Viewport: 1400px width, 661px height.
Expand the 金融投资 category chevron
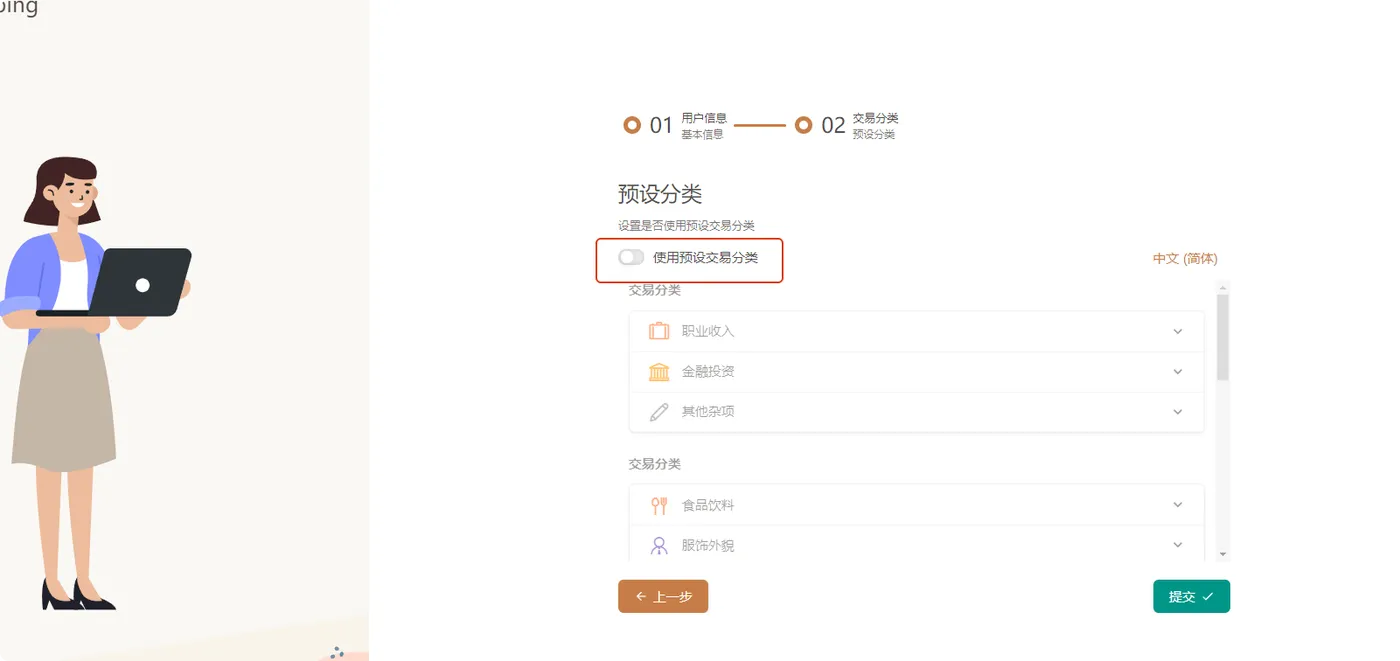click(x=1177, y=372)
